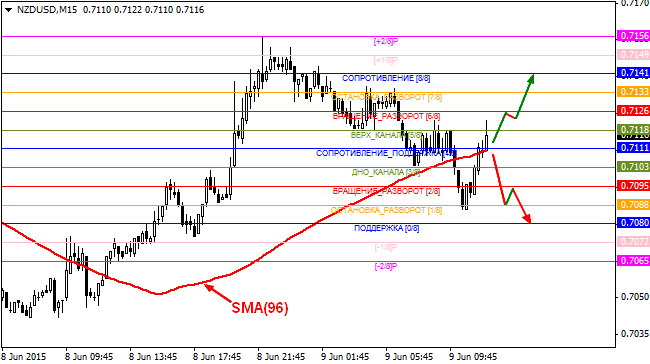Select the magenta 0.7156 price label
The width and height of the screenshot is (650, 364).
coord(633,36)
